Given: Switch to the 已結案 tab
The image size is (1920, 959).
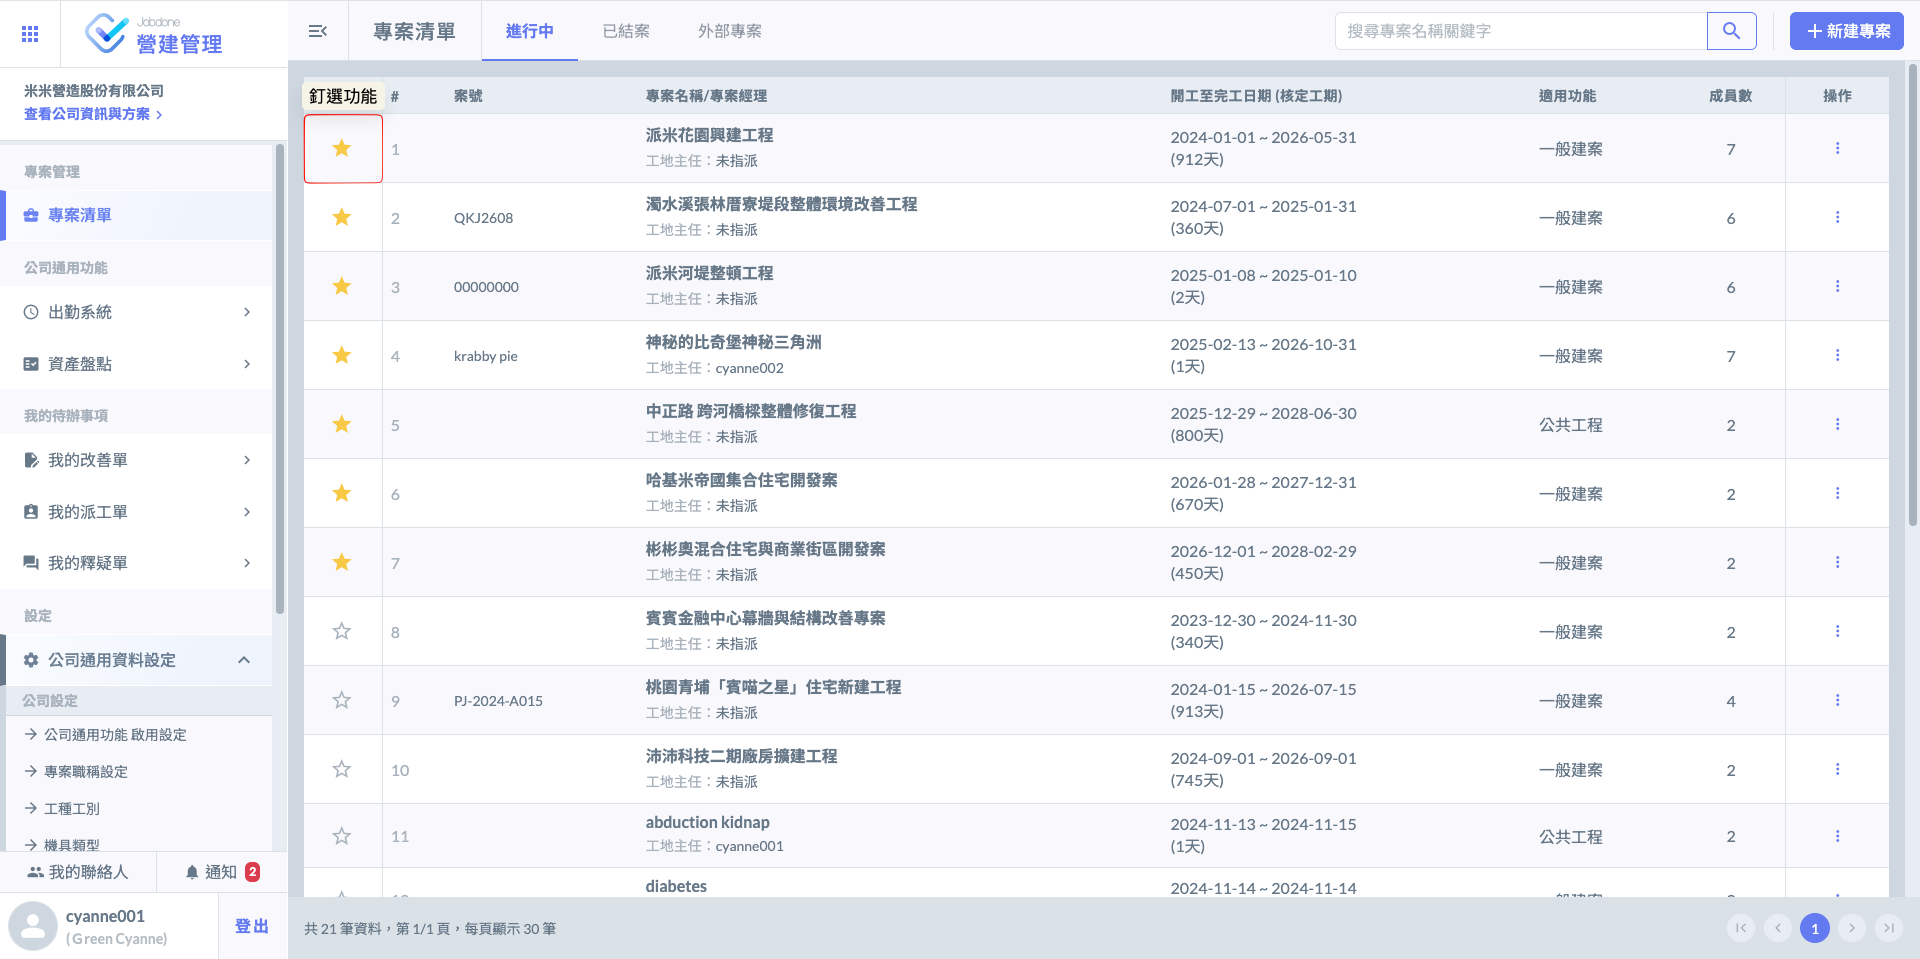Looking at the screenshot, I should 626,31.
